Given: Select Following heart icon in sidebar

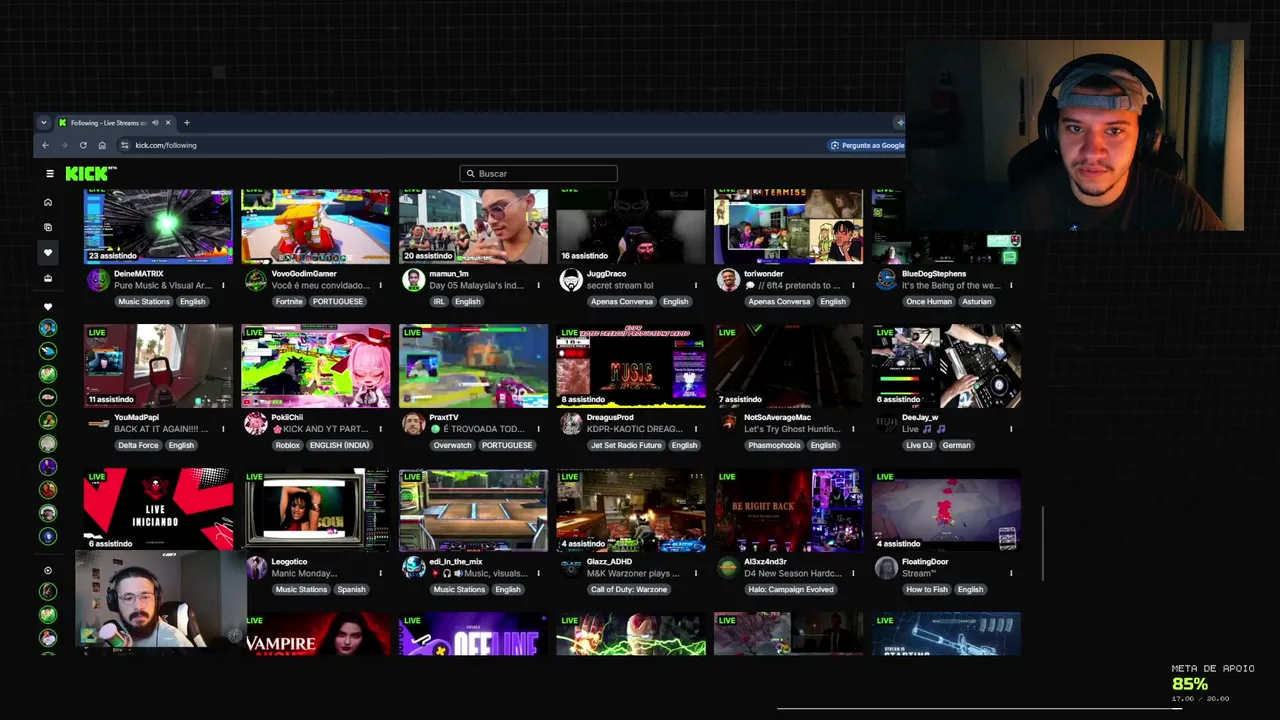Looking at the screenshot, I should pos(47,253).
